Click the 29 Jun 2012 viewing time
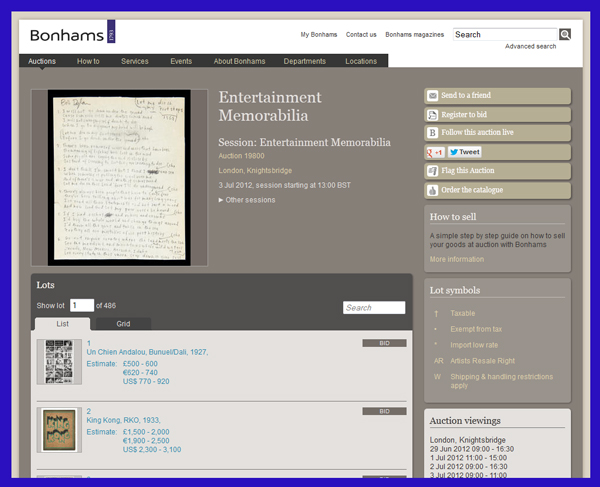Viewport: 600px width, 487px height. tap(471, 449)
